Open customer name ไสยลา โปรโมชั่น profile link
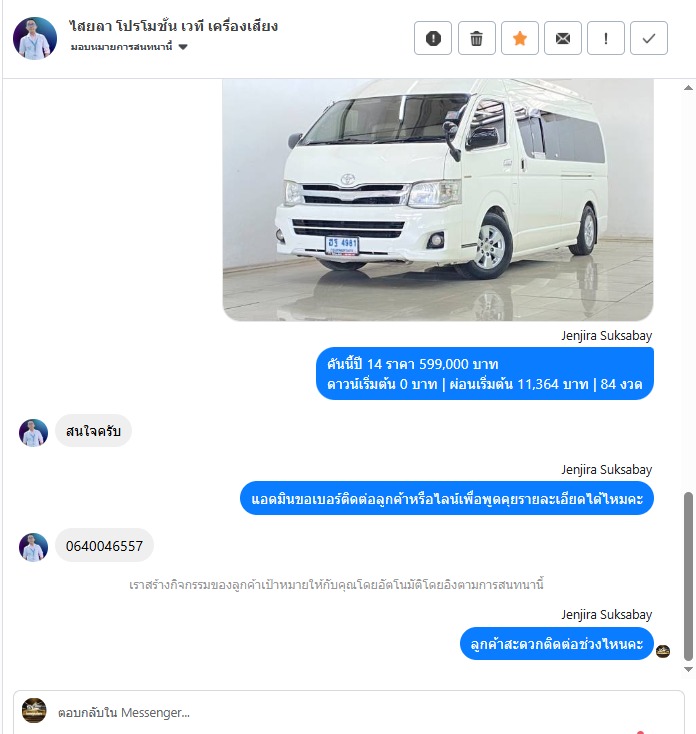Viewport: 696px width, 734px height. (174, 26)
